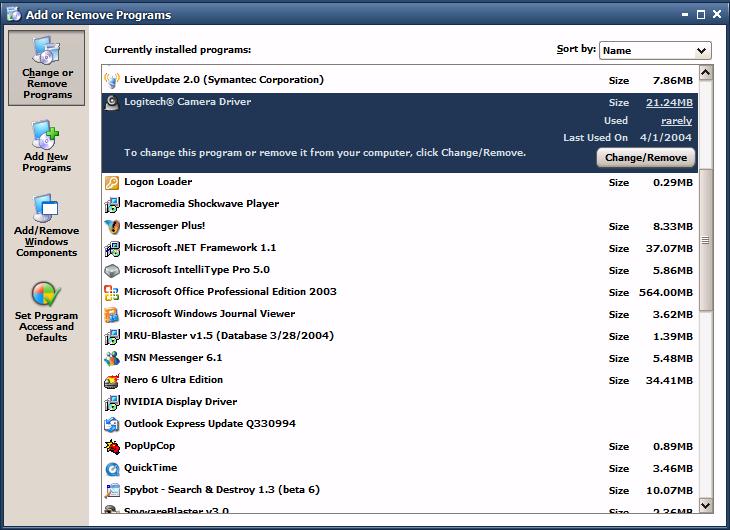
Task: Select Microsoft .NET Framework 1.1 entry
Action: 399,248
